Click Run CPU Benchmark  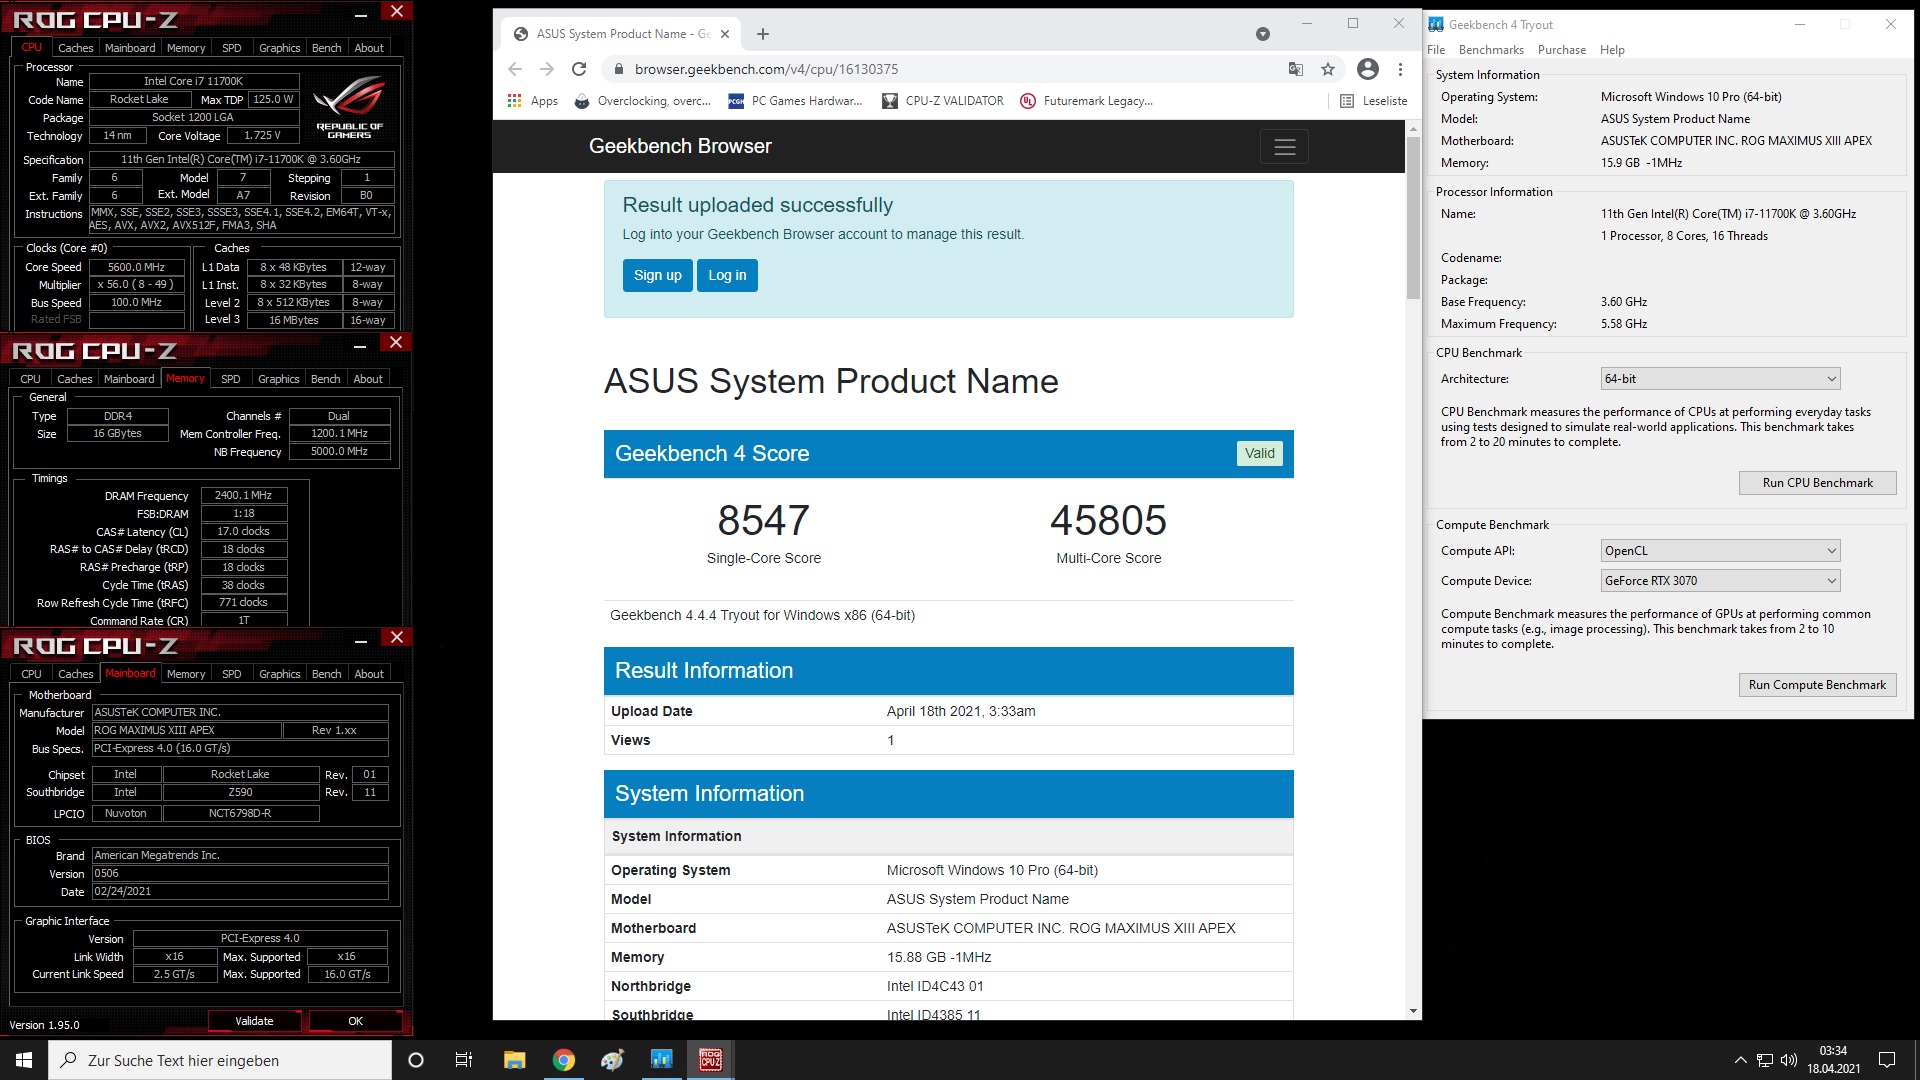pyautogui.click(x=1818, y=483)
